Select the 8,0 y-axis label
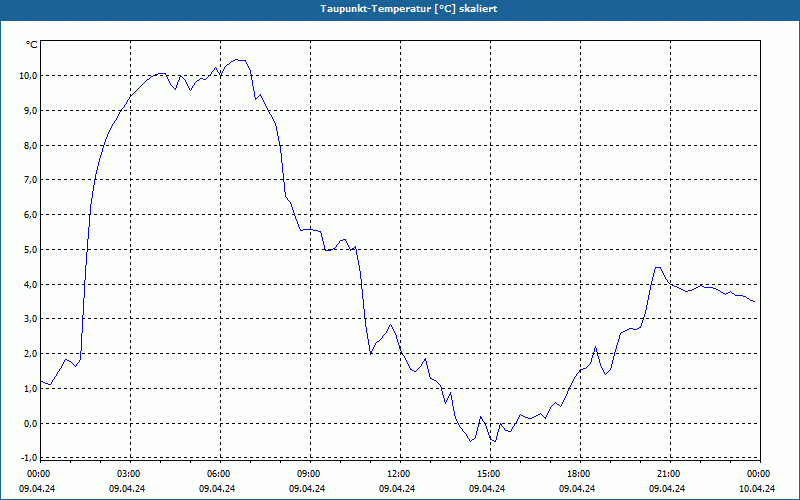Viewport: 800px width, 500px height. (x=30, y=145)
